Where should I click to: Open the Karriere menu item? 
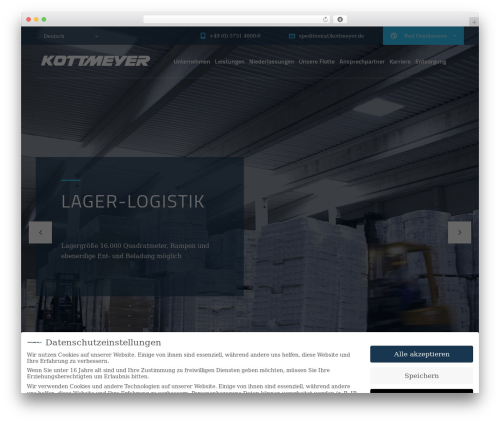pos(400,62)
